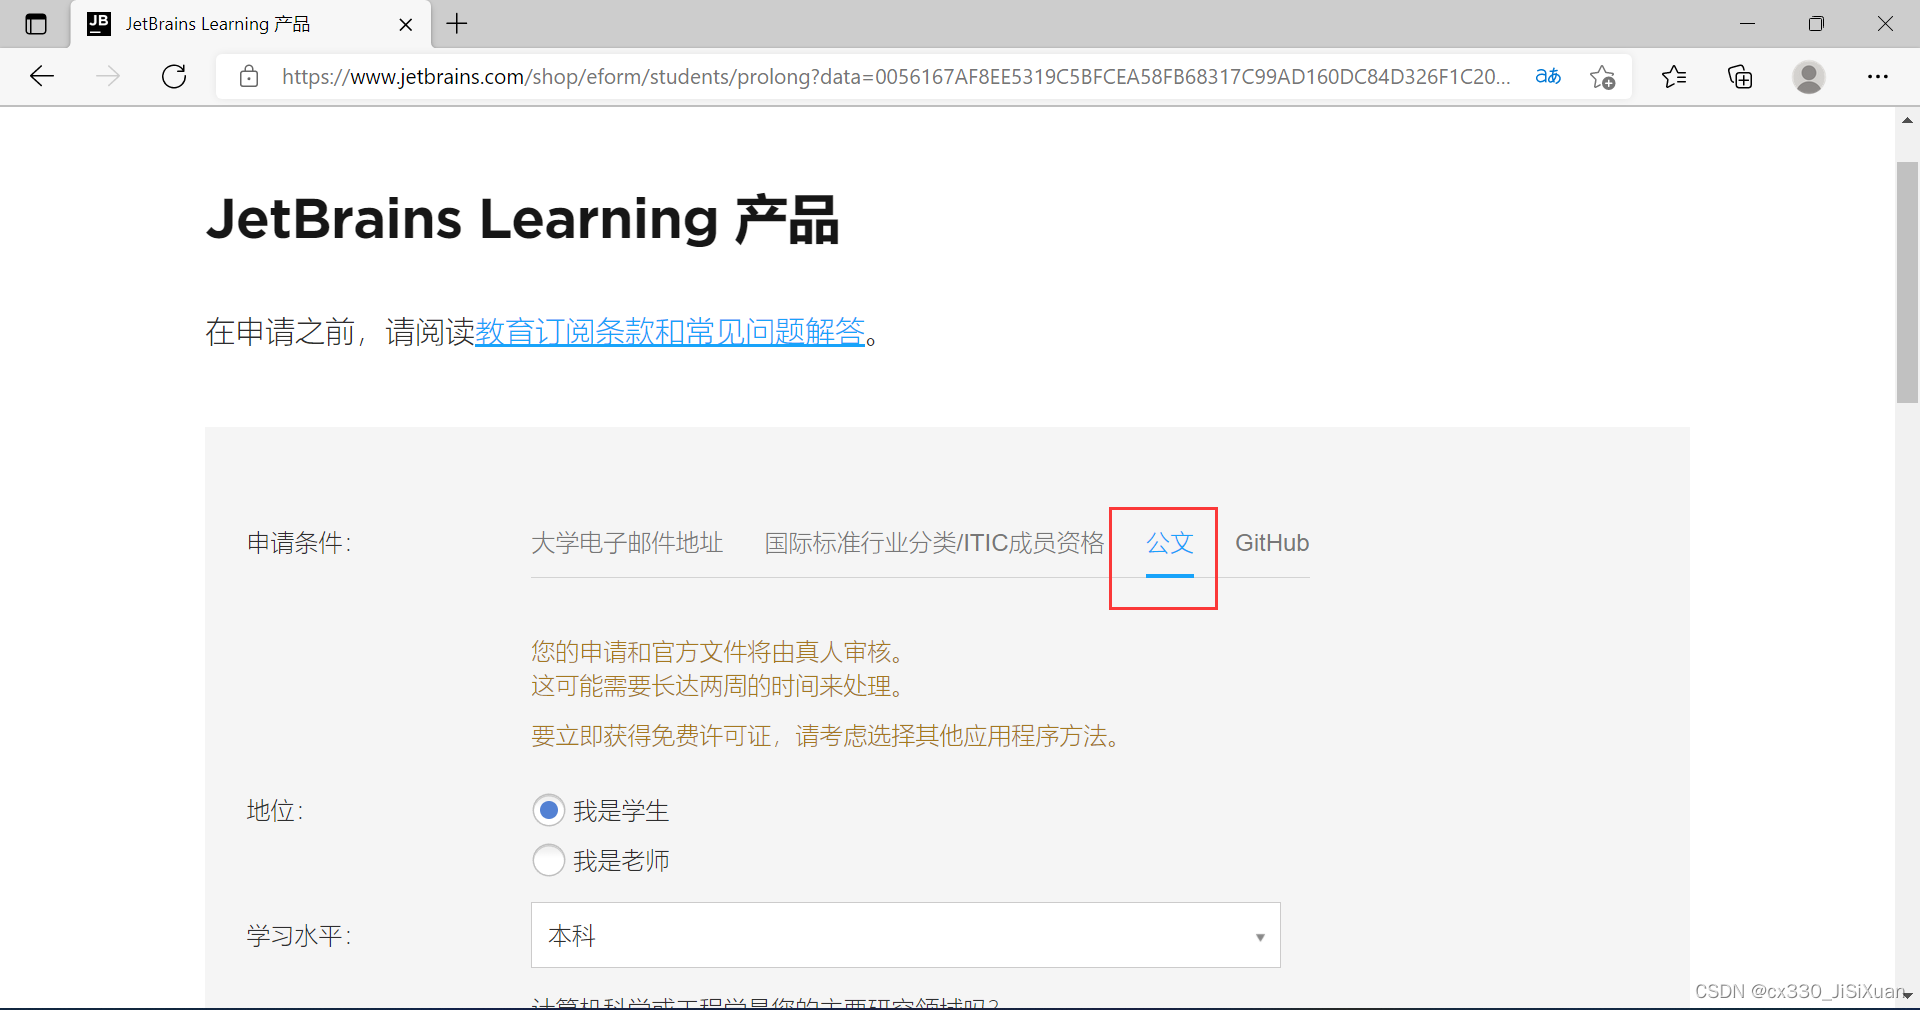The height and width of the screenshot is (1010, 1920).
Task: Click the scrollbar up arrow
Action: point(1907,120)
